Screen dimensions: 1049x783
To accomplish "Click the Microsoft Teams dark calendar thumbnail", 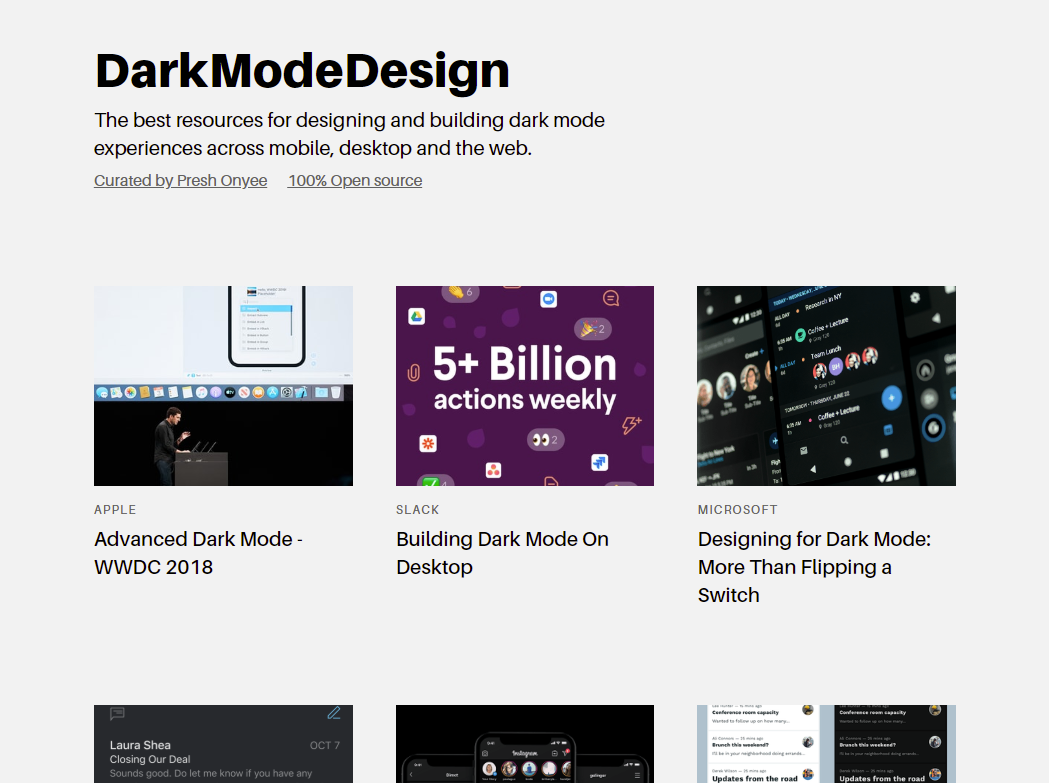I will point(826,385).
